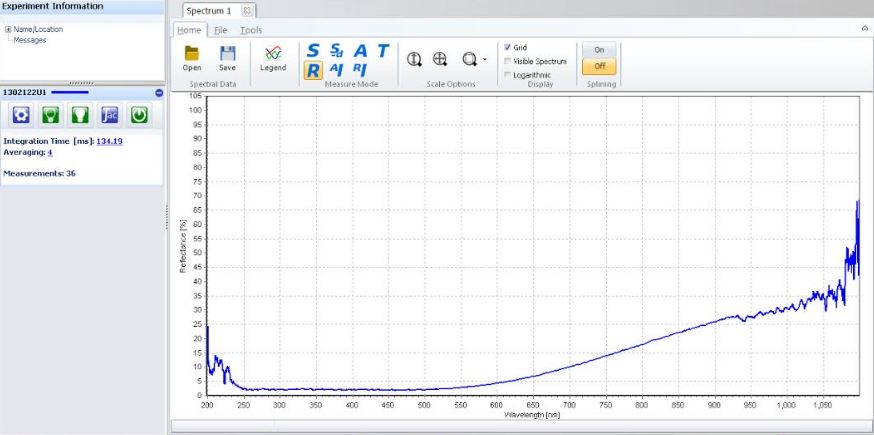Select the T transmittance measure mode
Screen dimensions: 874x435
pyautogui.click(x=381, y=50)
